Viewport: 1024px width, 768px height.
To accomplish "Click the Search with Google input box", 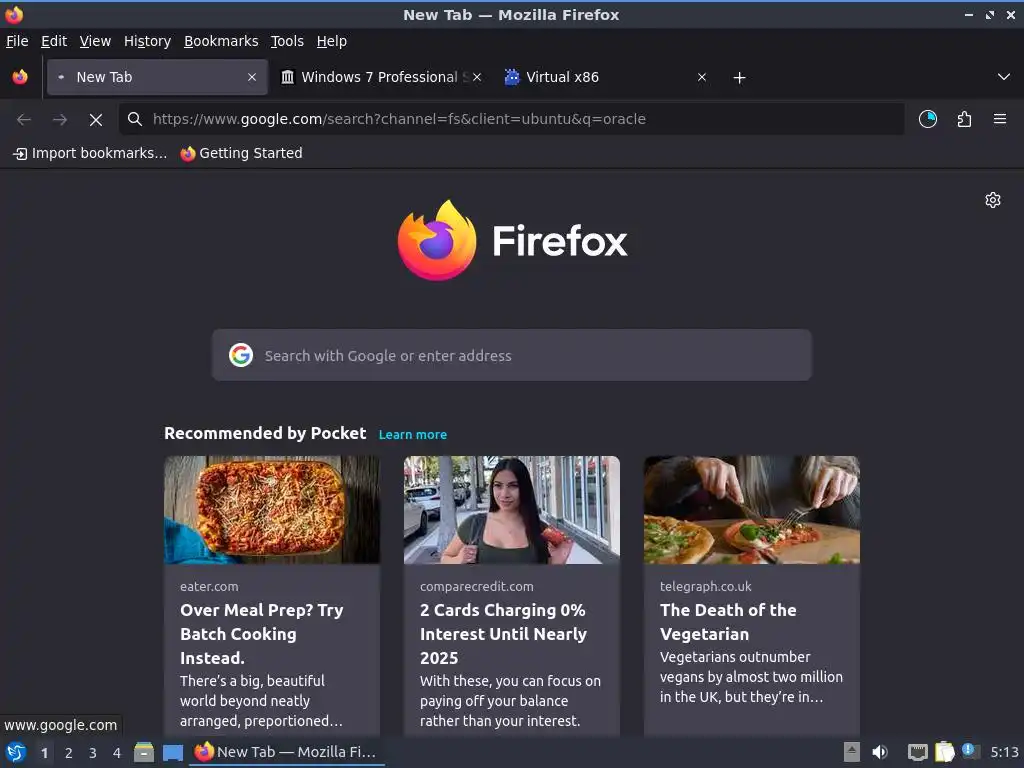I will click(x=511, y=355).
